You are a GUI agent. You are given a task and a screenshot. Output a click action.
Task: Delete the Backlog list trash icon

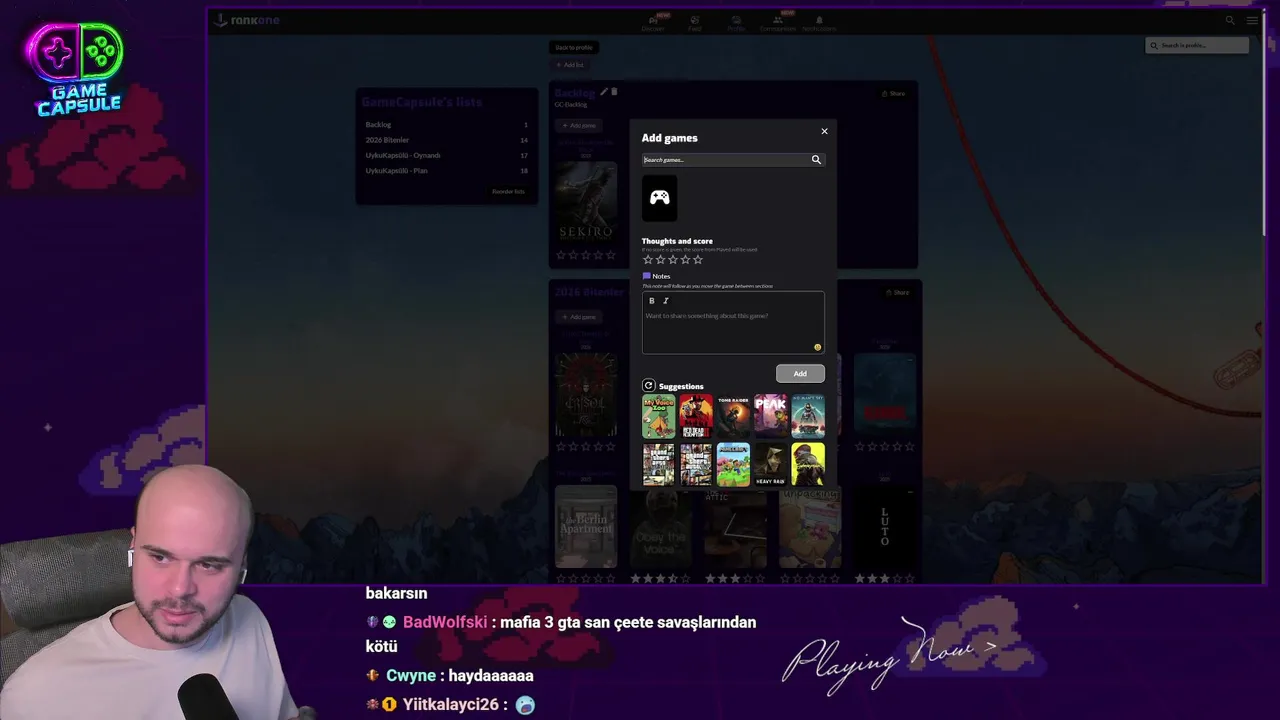click(x=614, y=92)
